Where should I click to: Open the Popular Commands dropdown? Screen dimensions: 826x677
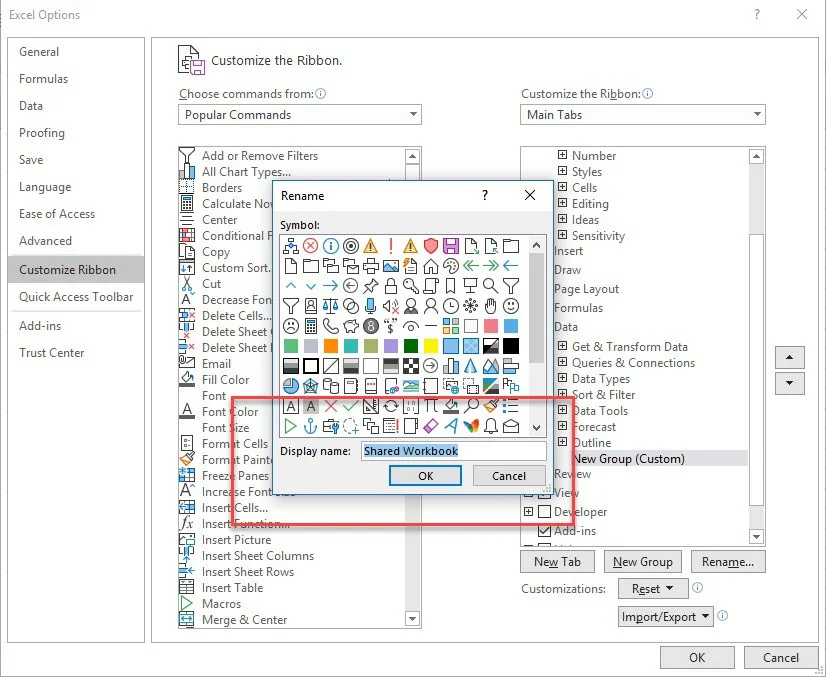[x=300, y=115]
